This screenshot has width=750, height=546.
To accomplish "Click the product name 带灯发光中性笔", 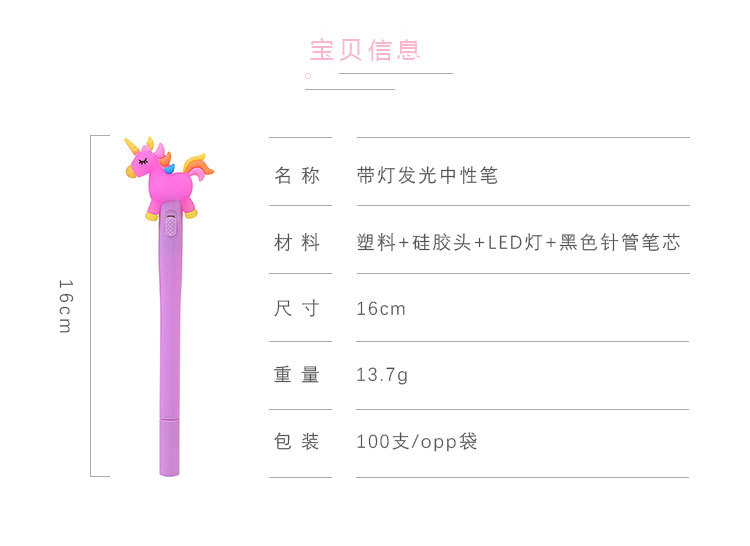I will coord(427,175).
